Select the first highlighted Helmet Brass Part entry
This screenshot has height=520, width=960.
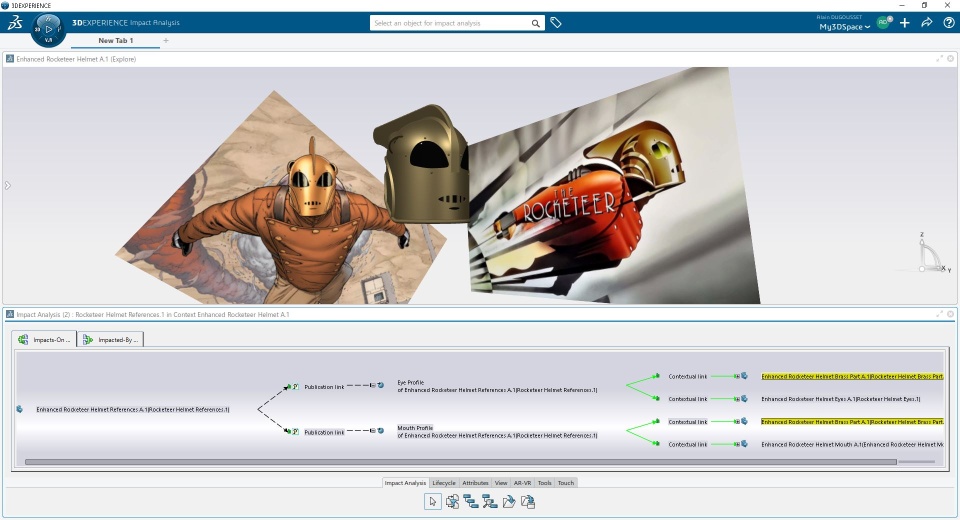[x=852, y=376]
